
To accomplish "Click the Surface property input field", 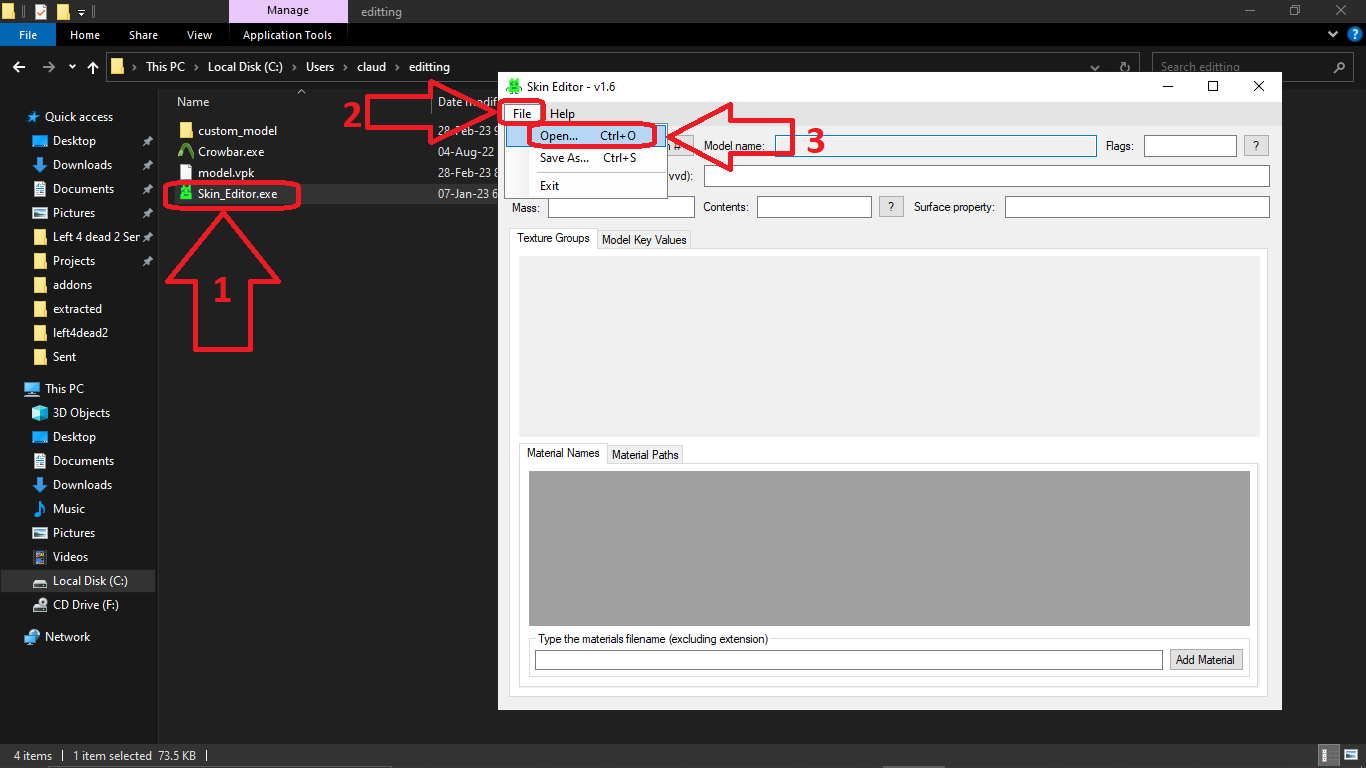I will pyautogui.click(x=1137, y=207).
